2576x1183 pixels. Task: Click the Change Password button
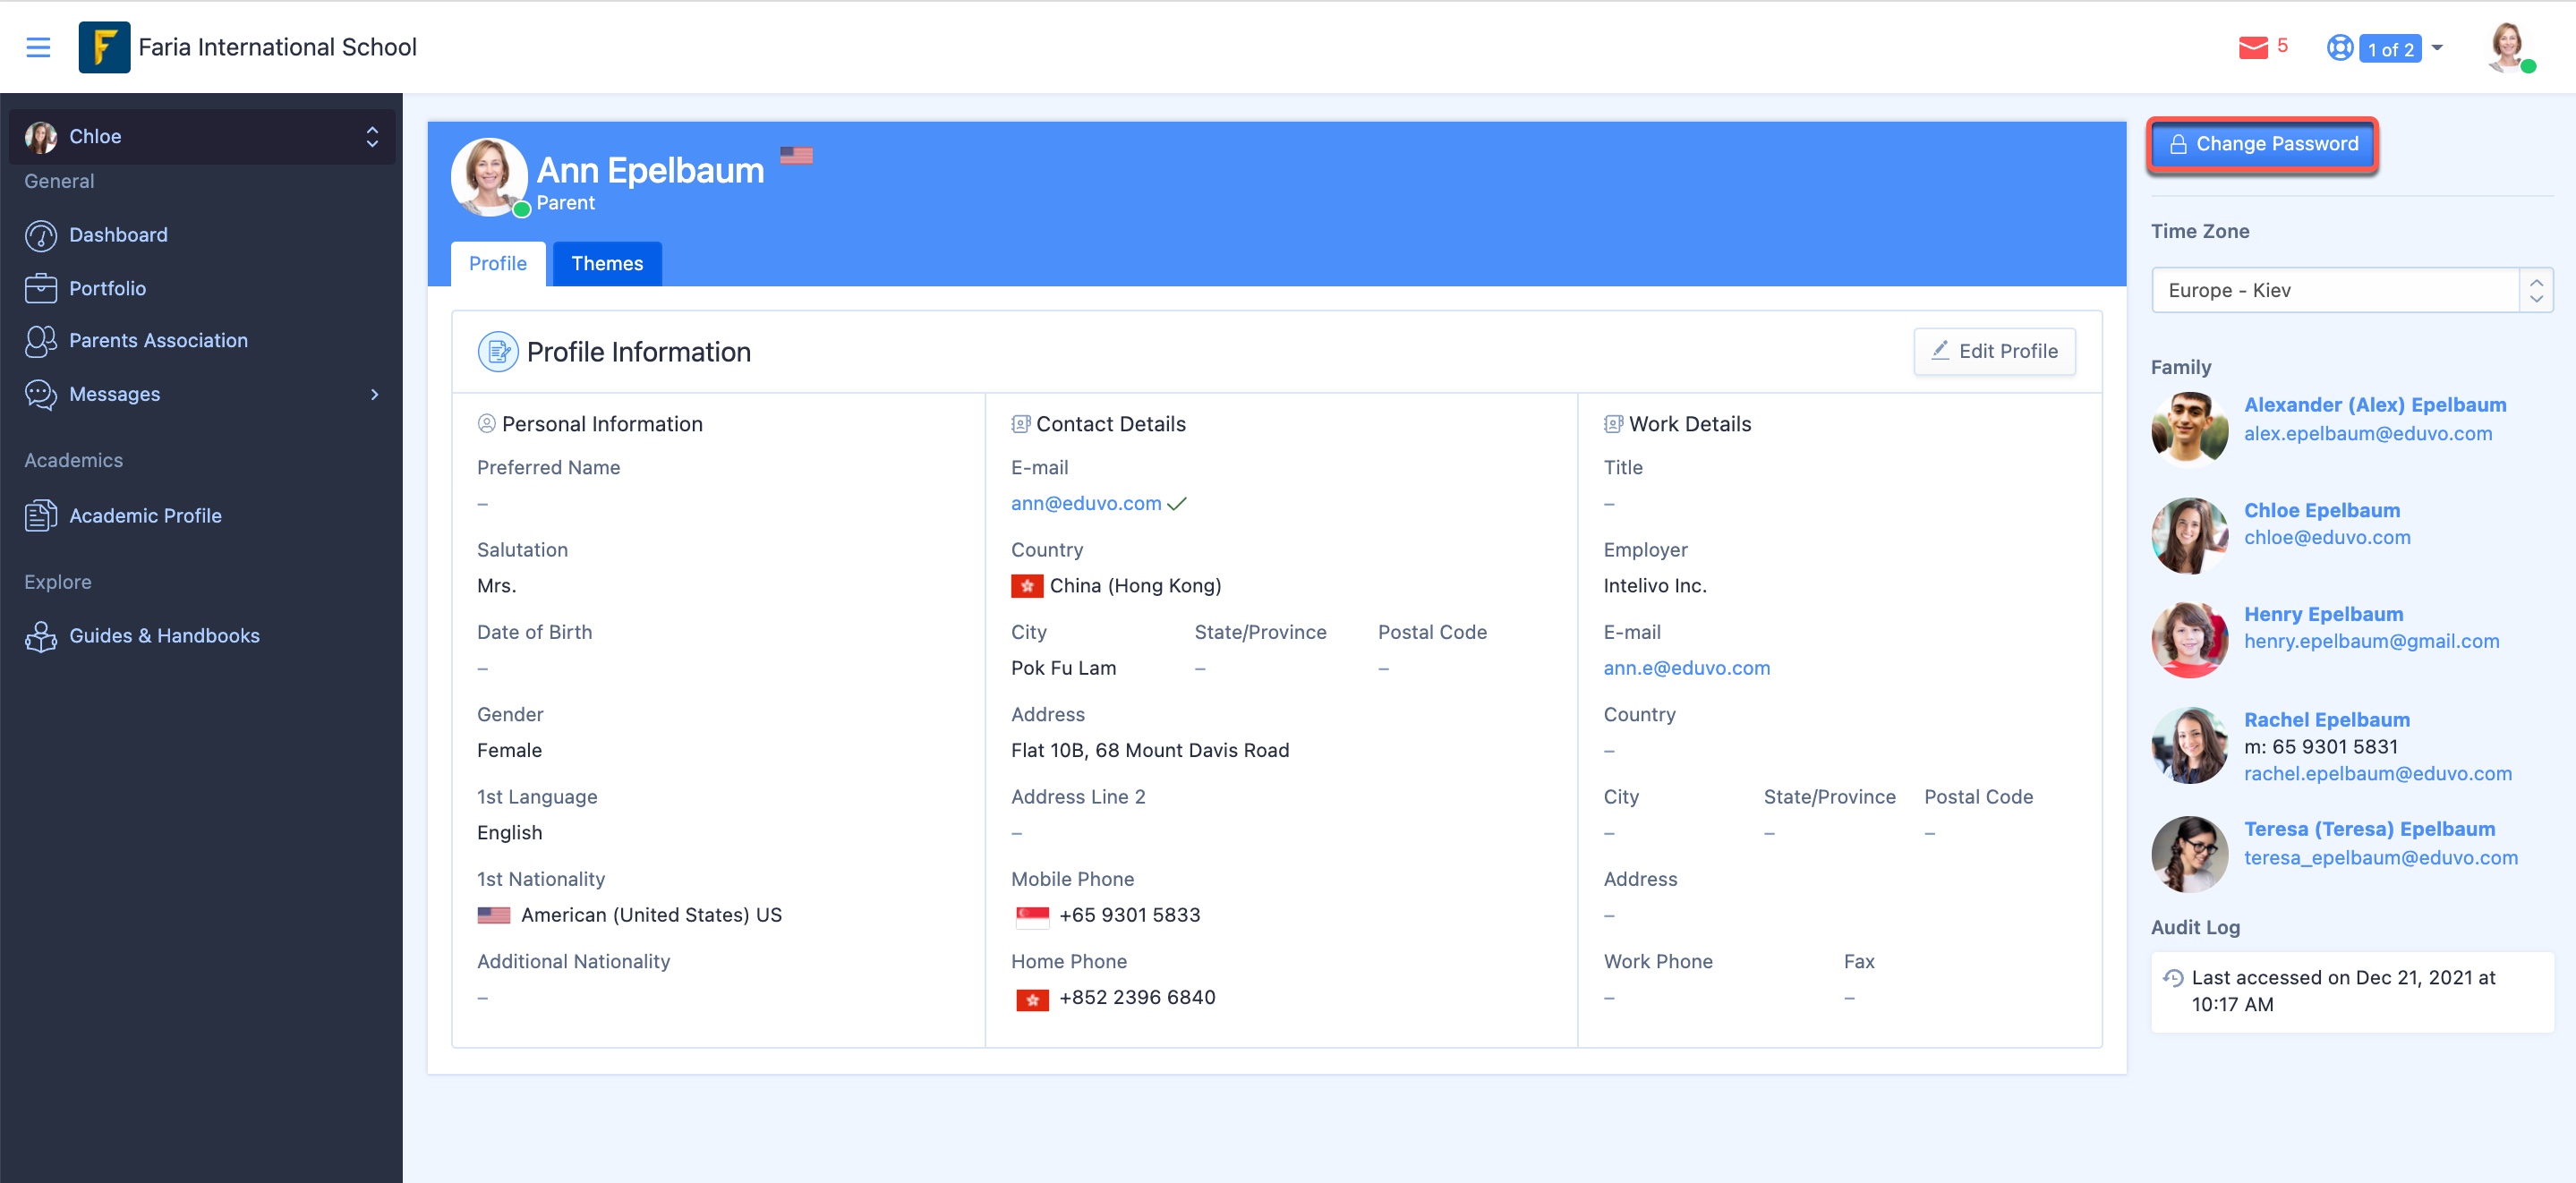click(x=2263, y=145)
